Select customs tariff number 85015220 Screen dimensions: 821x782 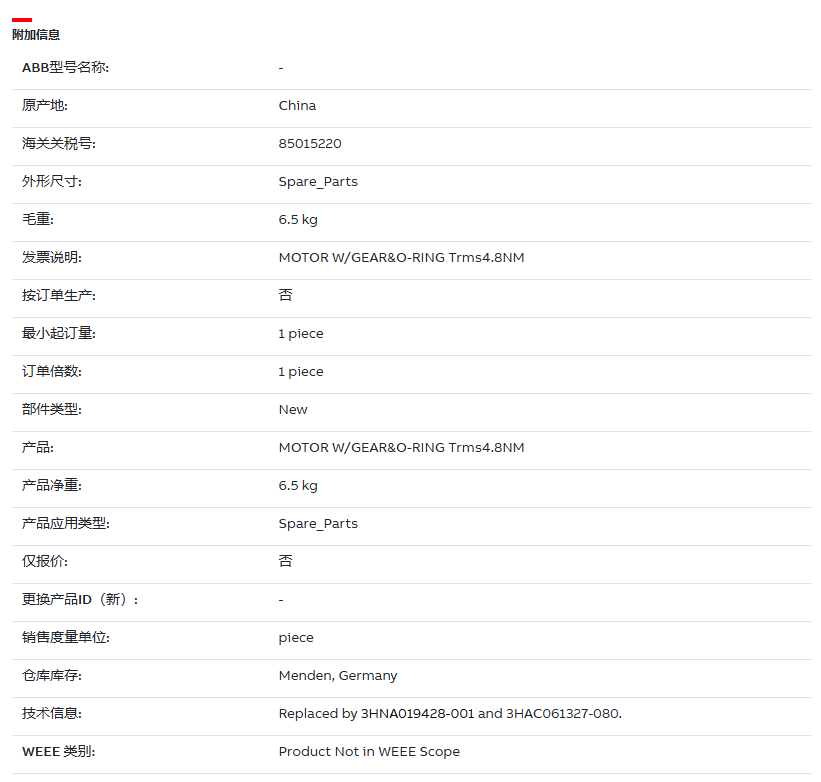coord(310,143)
